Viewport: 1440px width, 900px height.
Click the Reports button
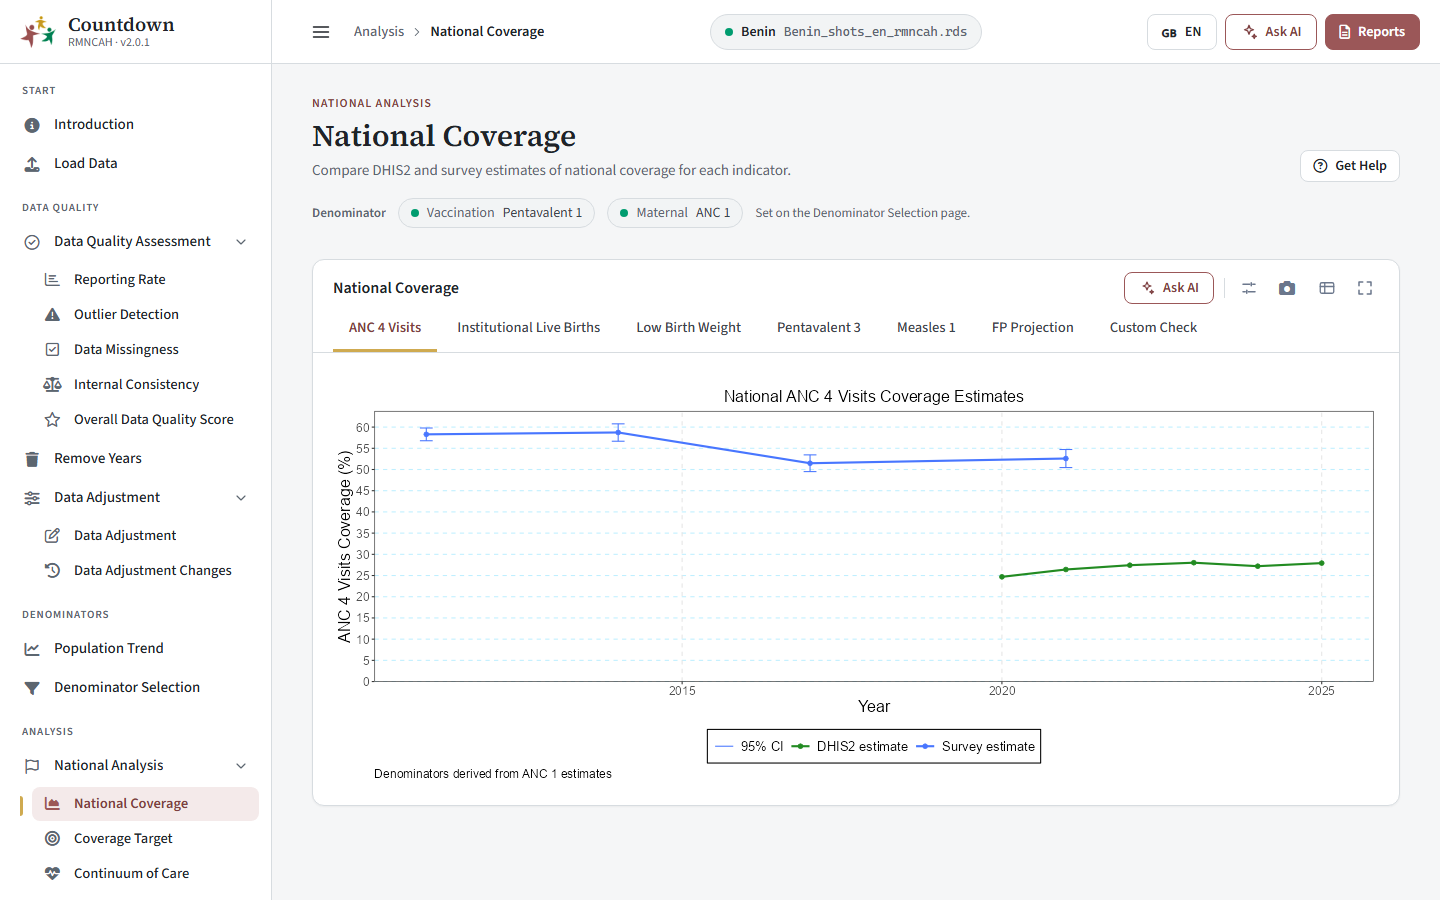point(1372,32)
